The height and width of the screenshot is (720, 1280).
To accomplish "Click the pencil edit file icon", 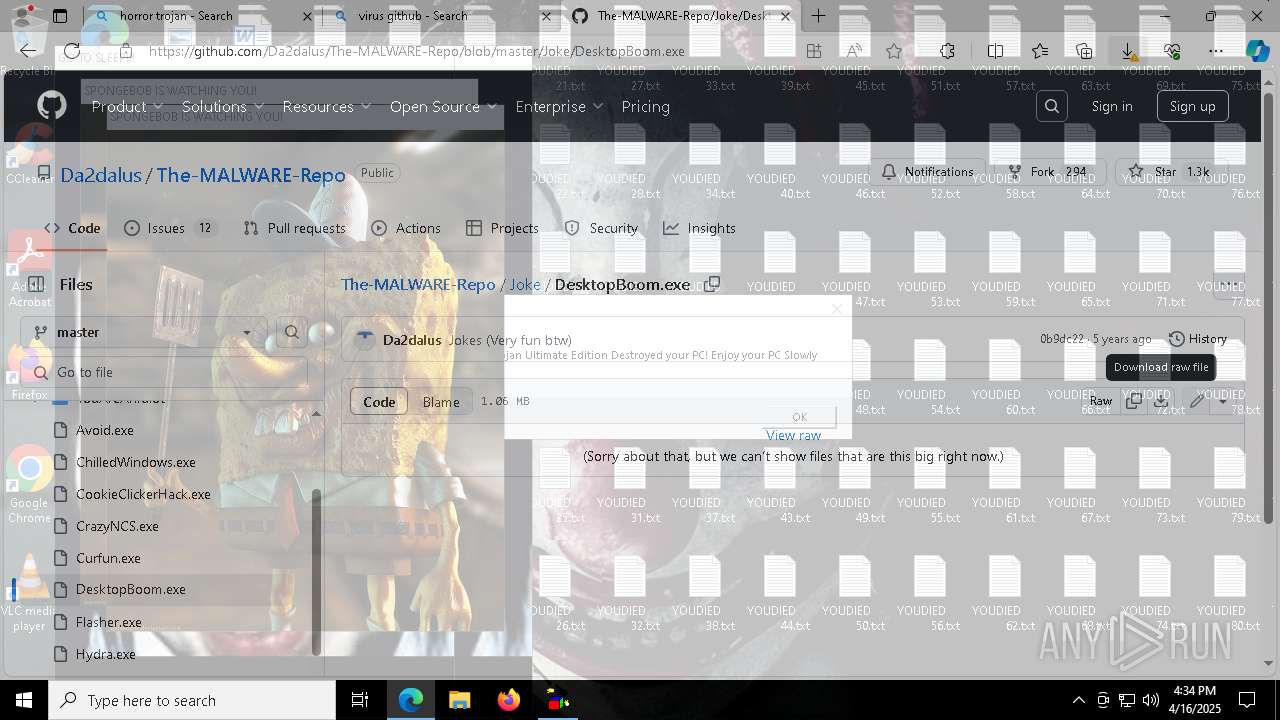I will pos(1197,401).
